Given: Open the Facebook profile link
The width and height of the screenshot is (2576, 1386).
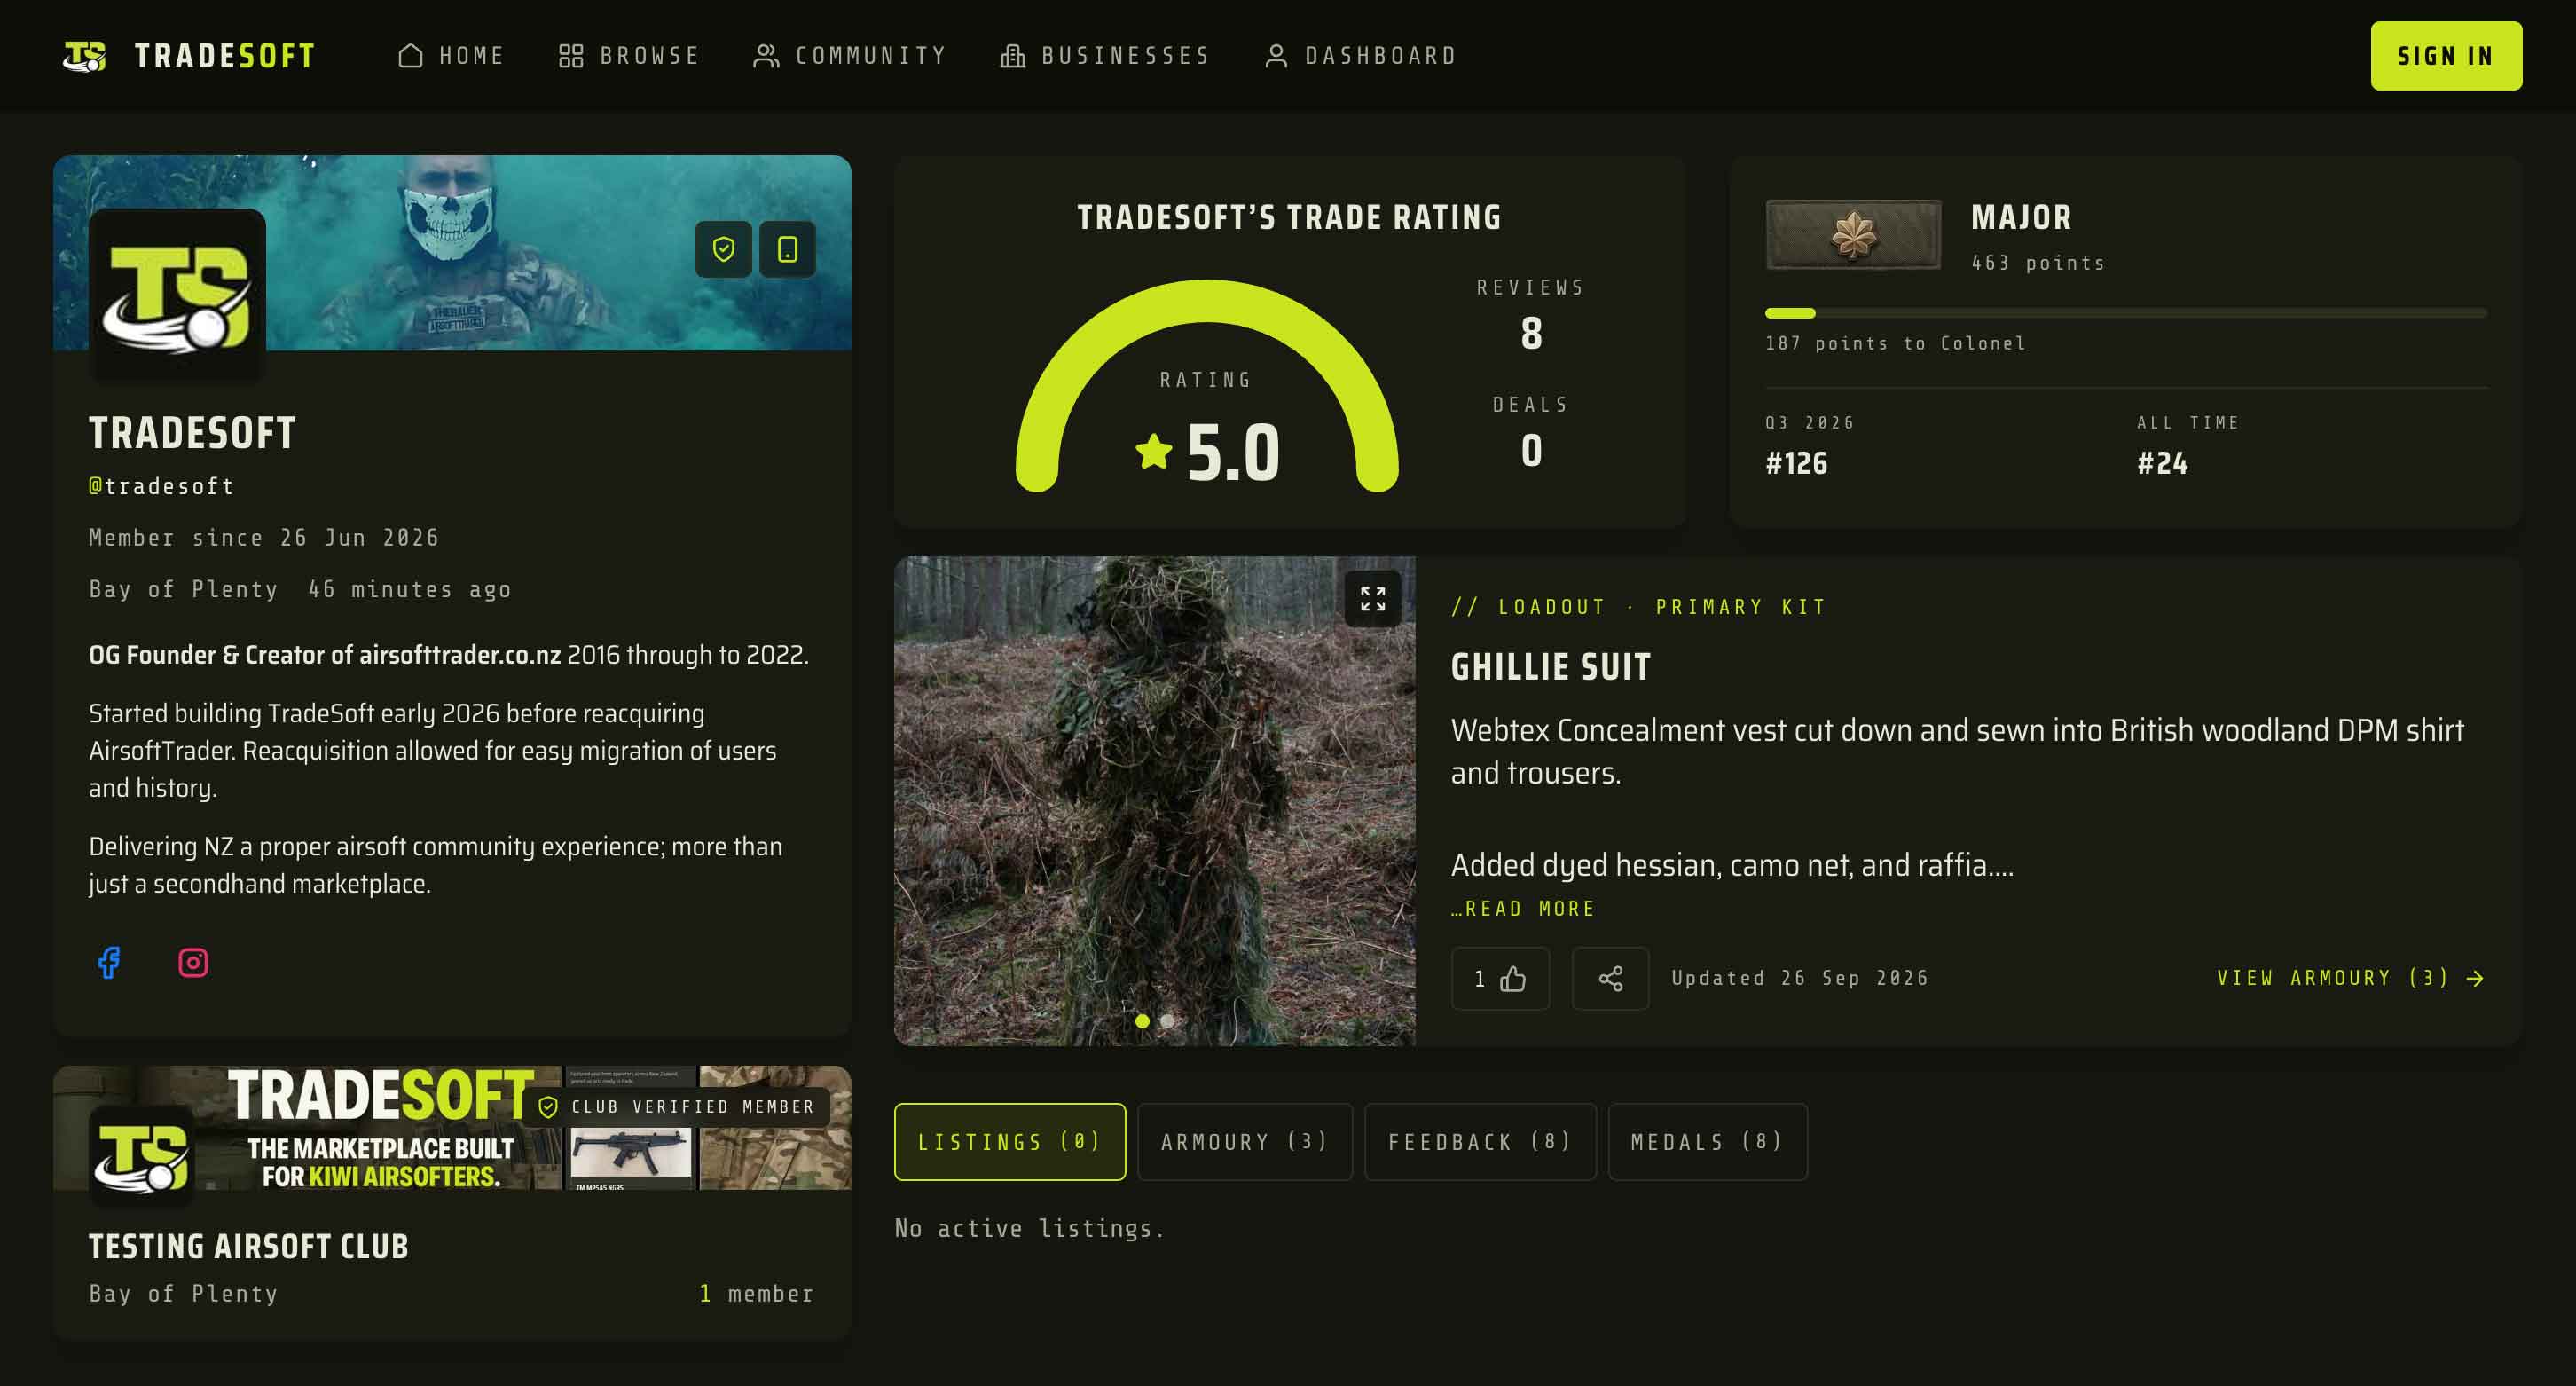Looking at the screenshot, I should point(109,962).
